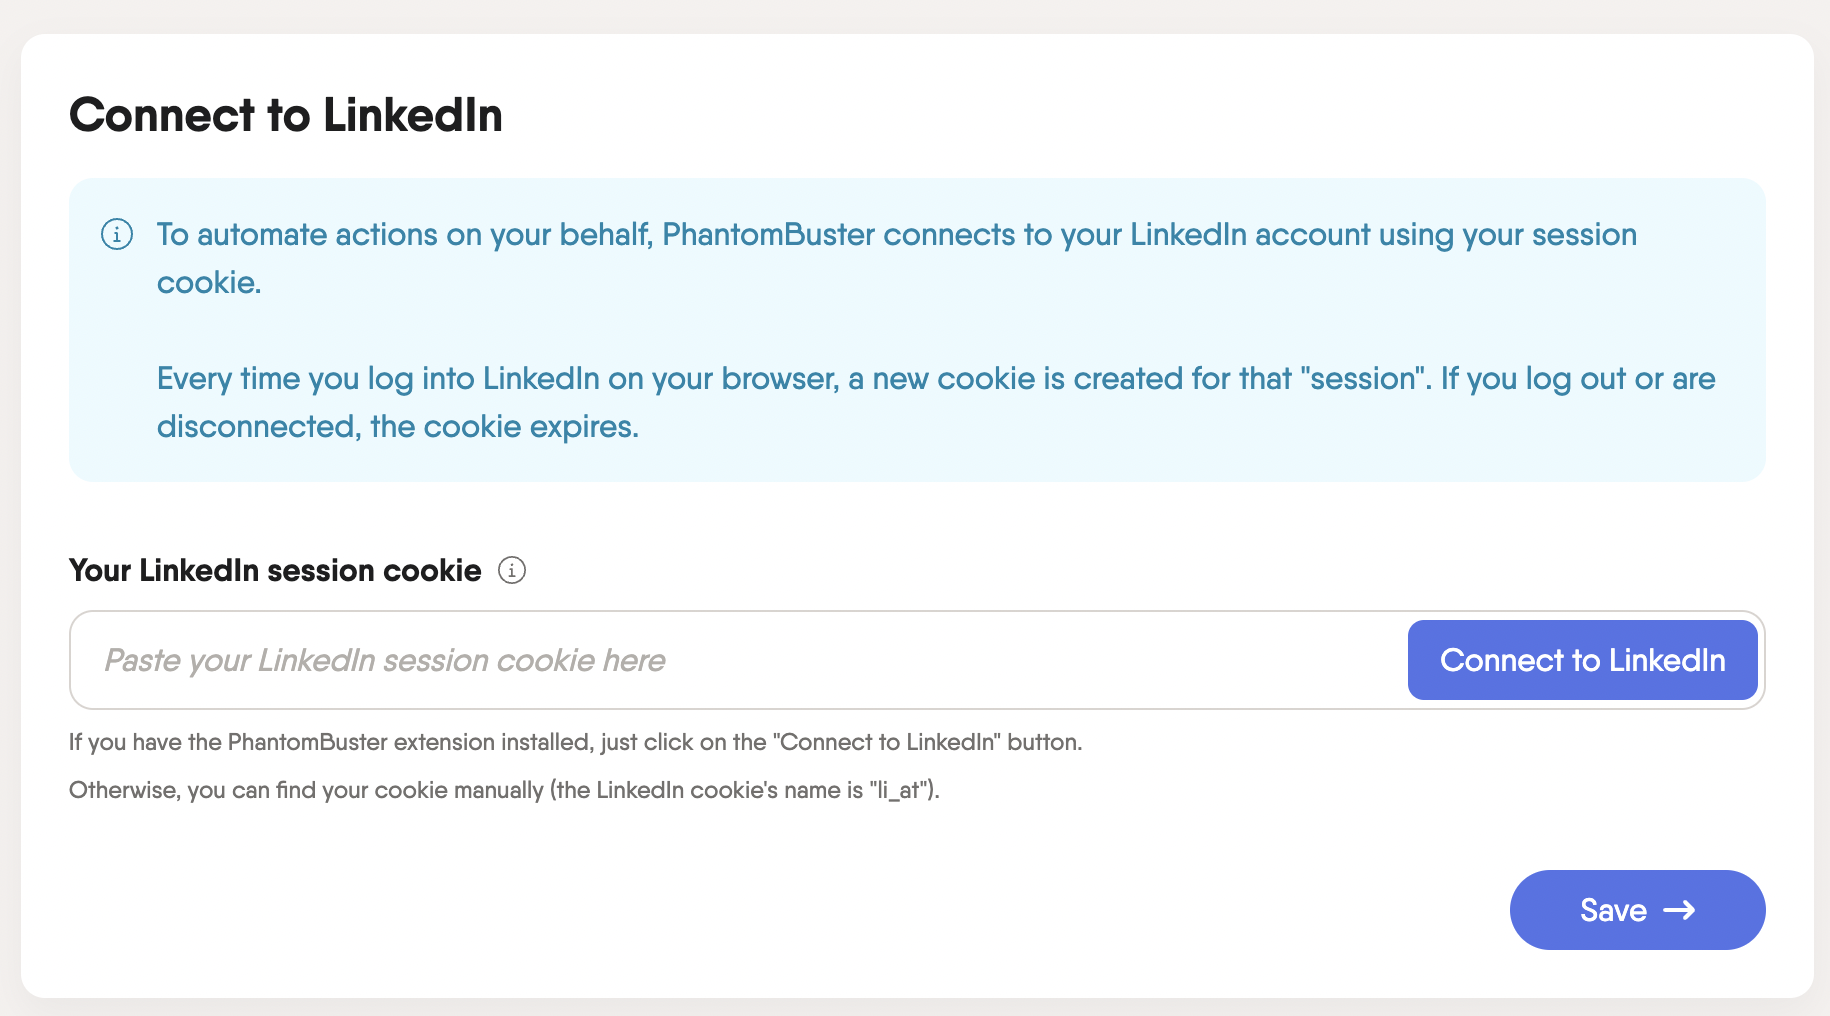
Task: Click the Save button label
Action: click(x=1613, y=910)
